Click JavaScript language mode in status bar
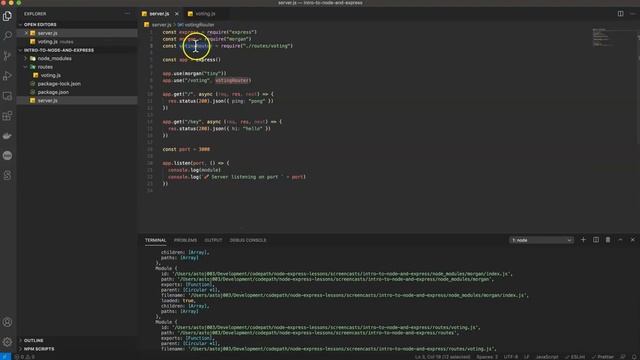This screenshot has width=640, height=360. coord(547,357)
